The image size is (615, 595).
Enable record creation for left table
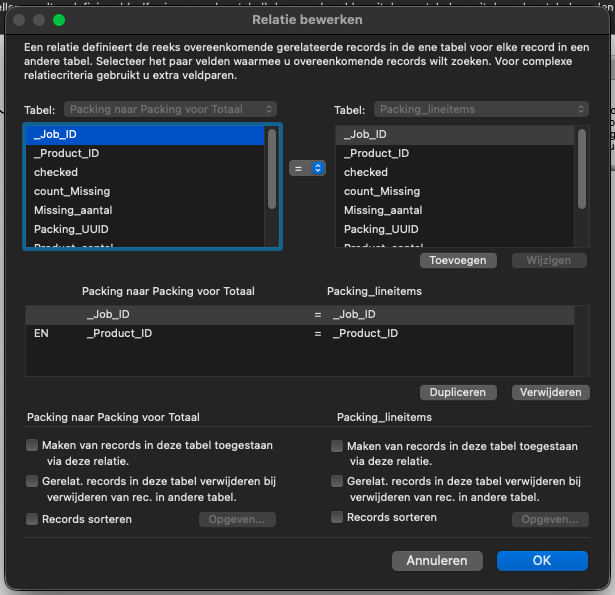click(33, 445)
